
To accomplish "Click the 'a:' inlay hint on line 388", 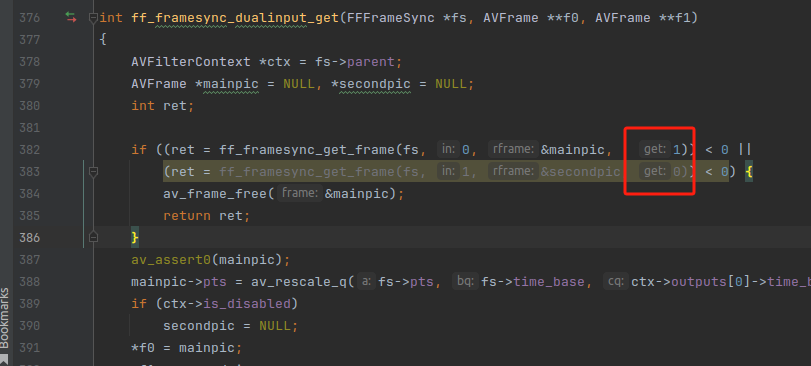I will pyautogui.click(x=366, y=282).
